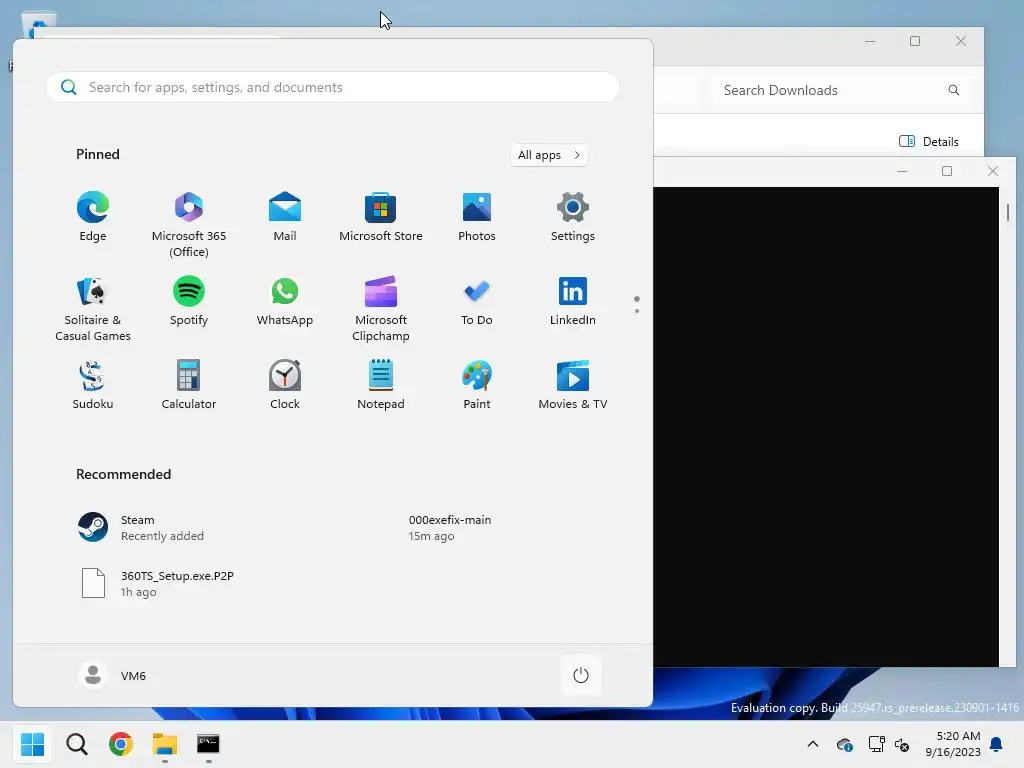1024x768 pixels.
Task: Expand hidden system tray icons
Action: point(813,744)
